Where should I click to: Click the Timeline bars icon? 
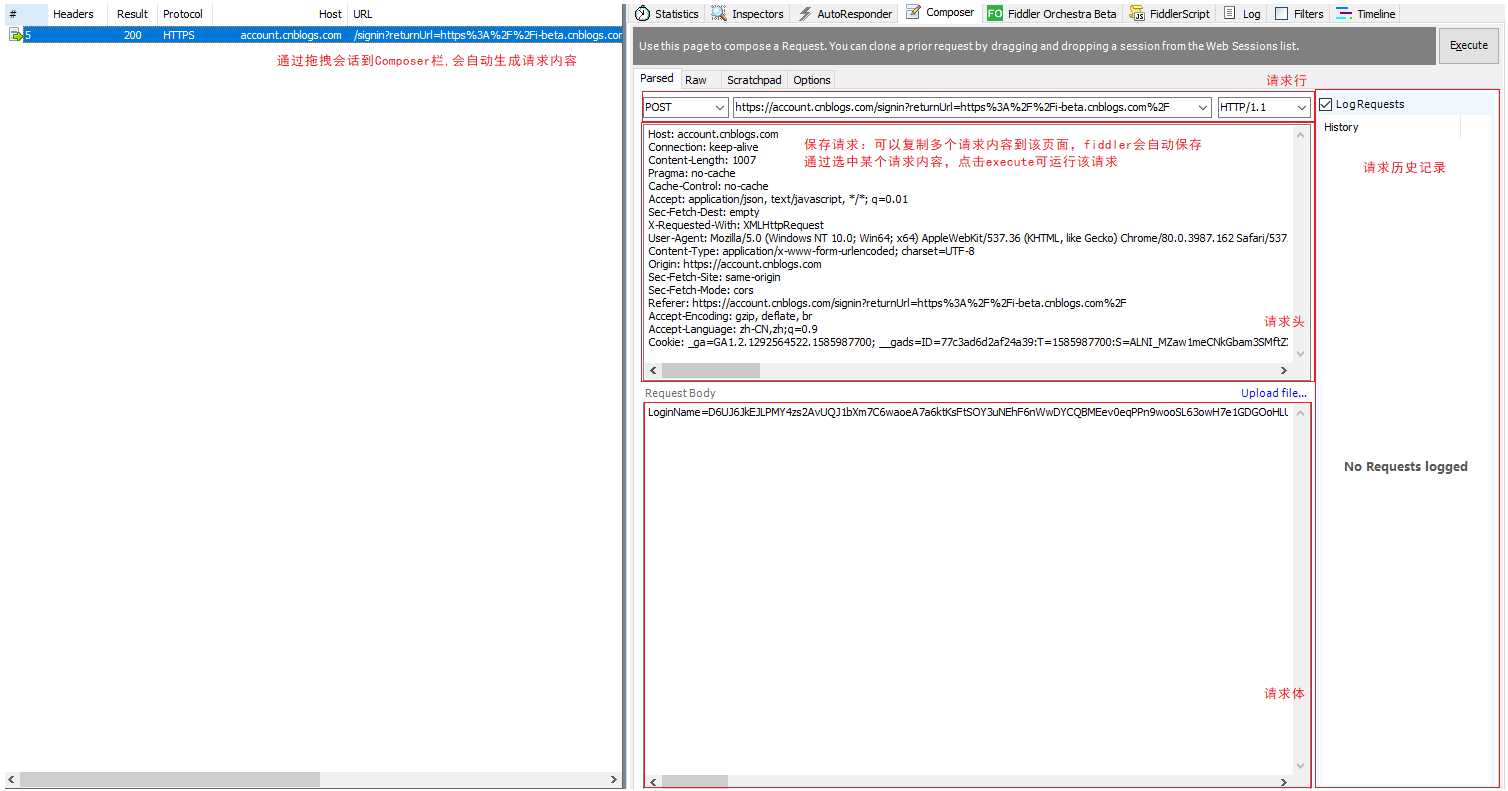pos(1344,14)
